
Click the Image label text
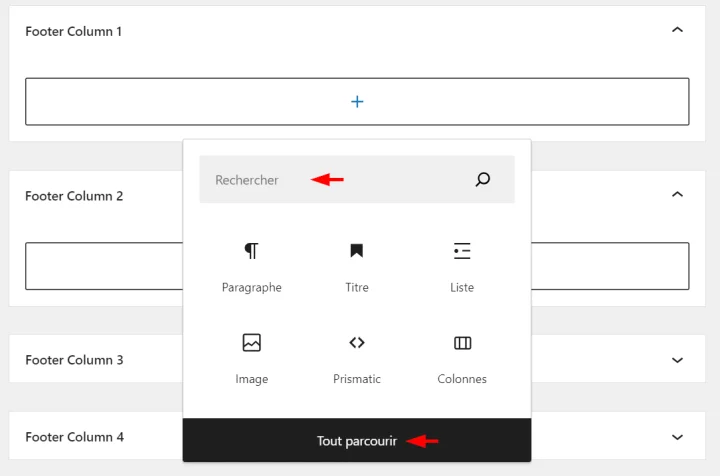tap(252, 379)
